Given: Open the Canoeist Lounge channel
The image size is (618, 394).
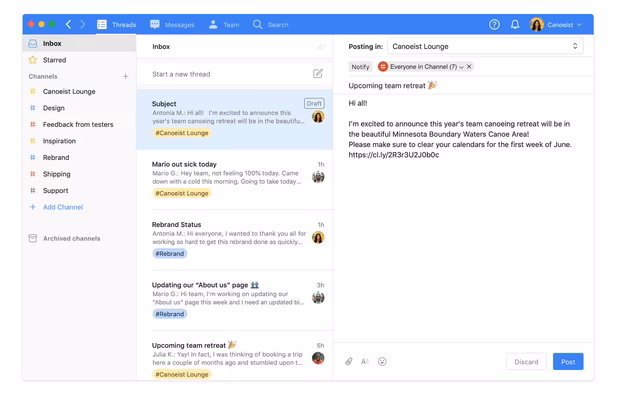Looking at the screenshot, I should (x=79, y=91).
